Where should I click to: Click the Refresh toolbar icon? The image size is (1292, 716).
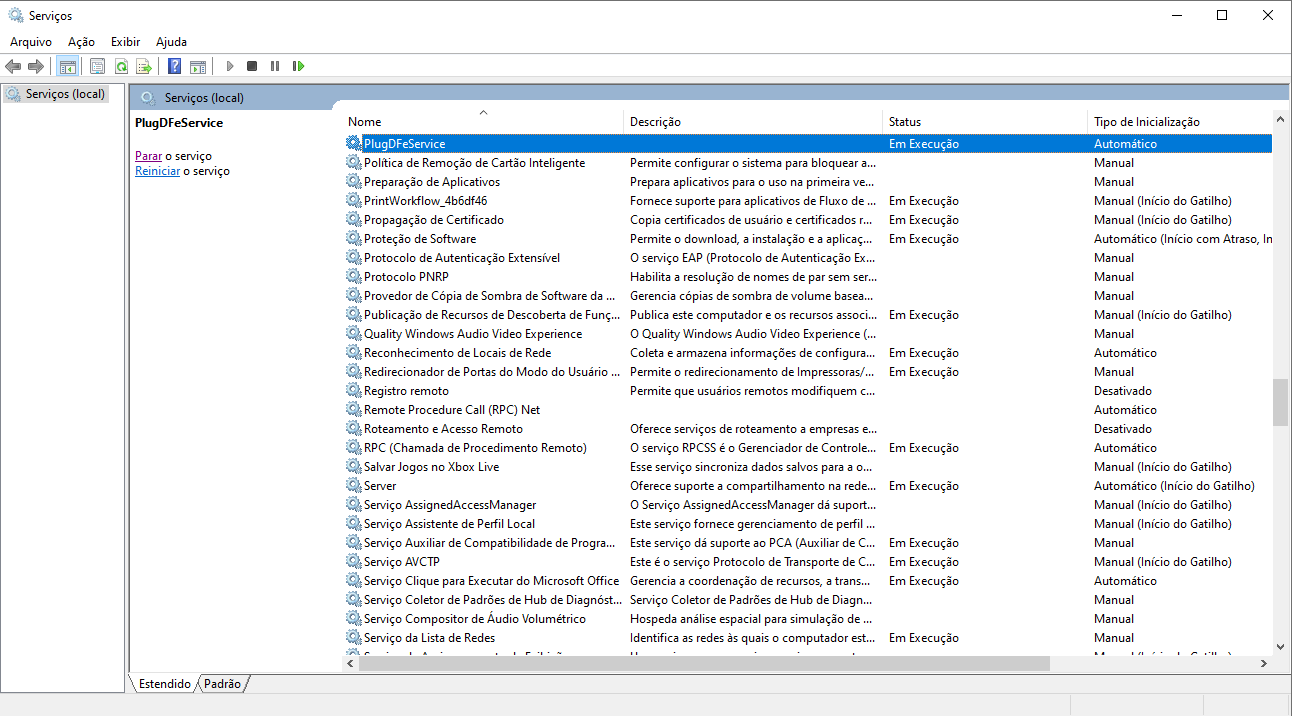[x=121, y=66]
